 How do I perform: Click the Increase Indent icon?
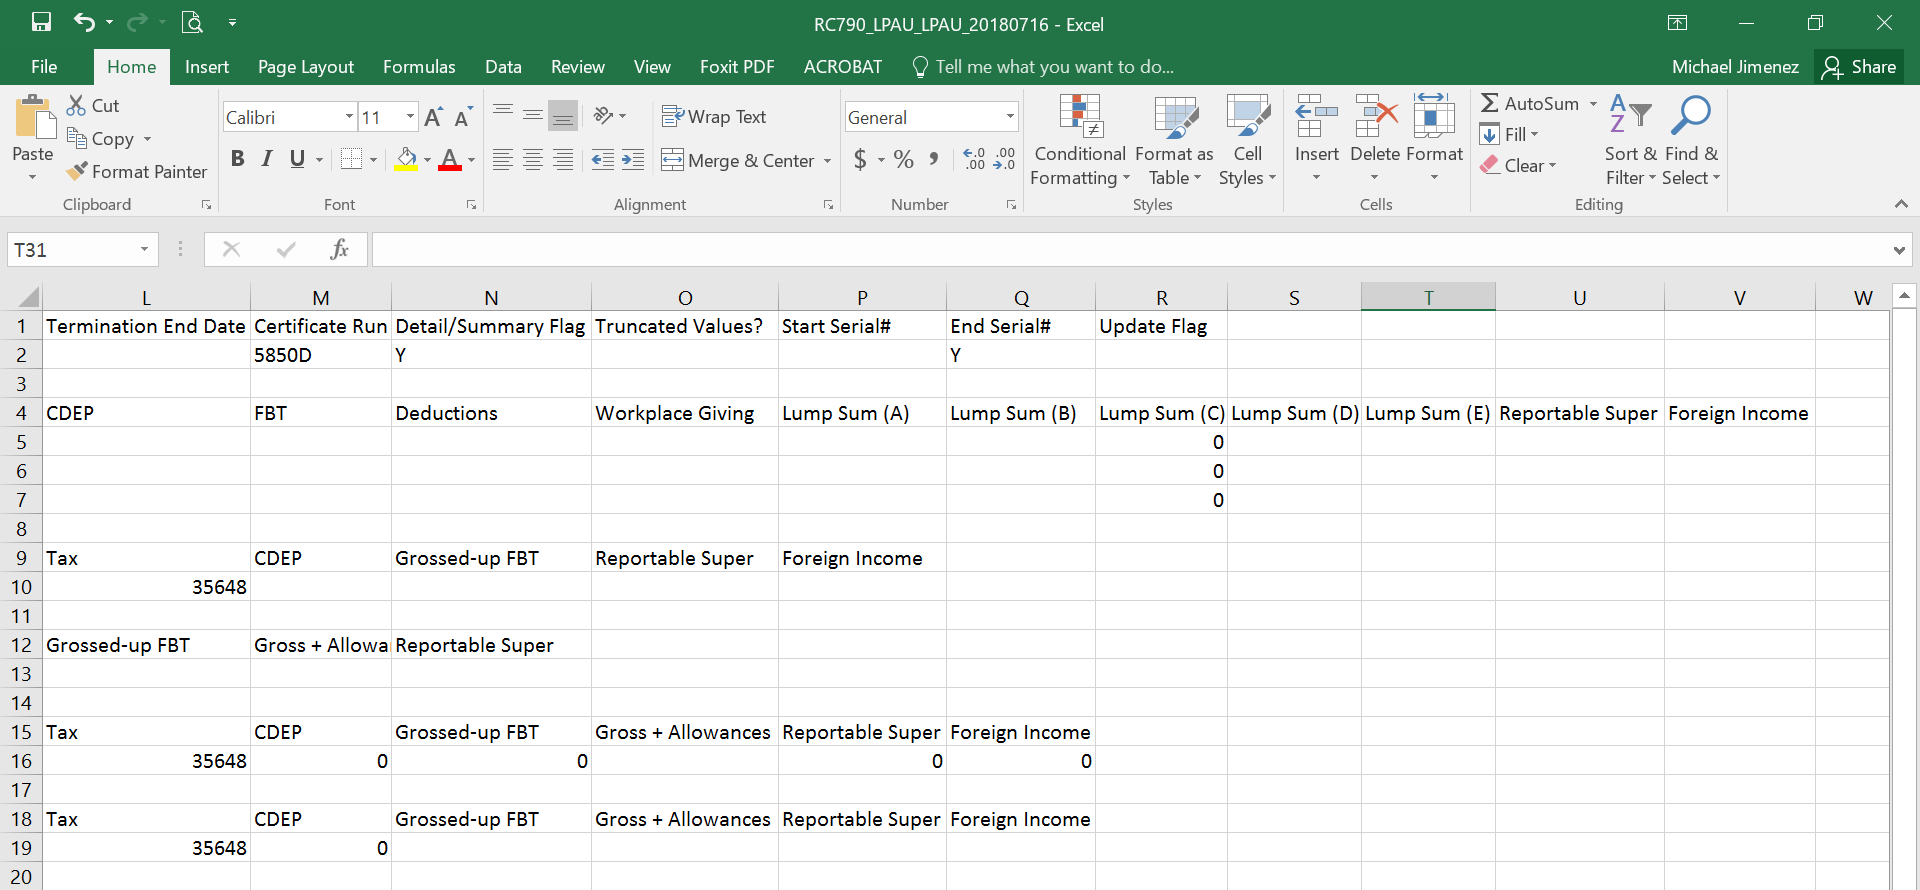tap(633, 160)
